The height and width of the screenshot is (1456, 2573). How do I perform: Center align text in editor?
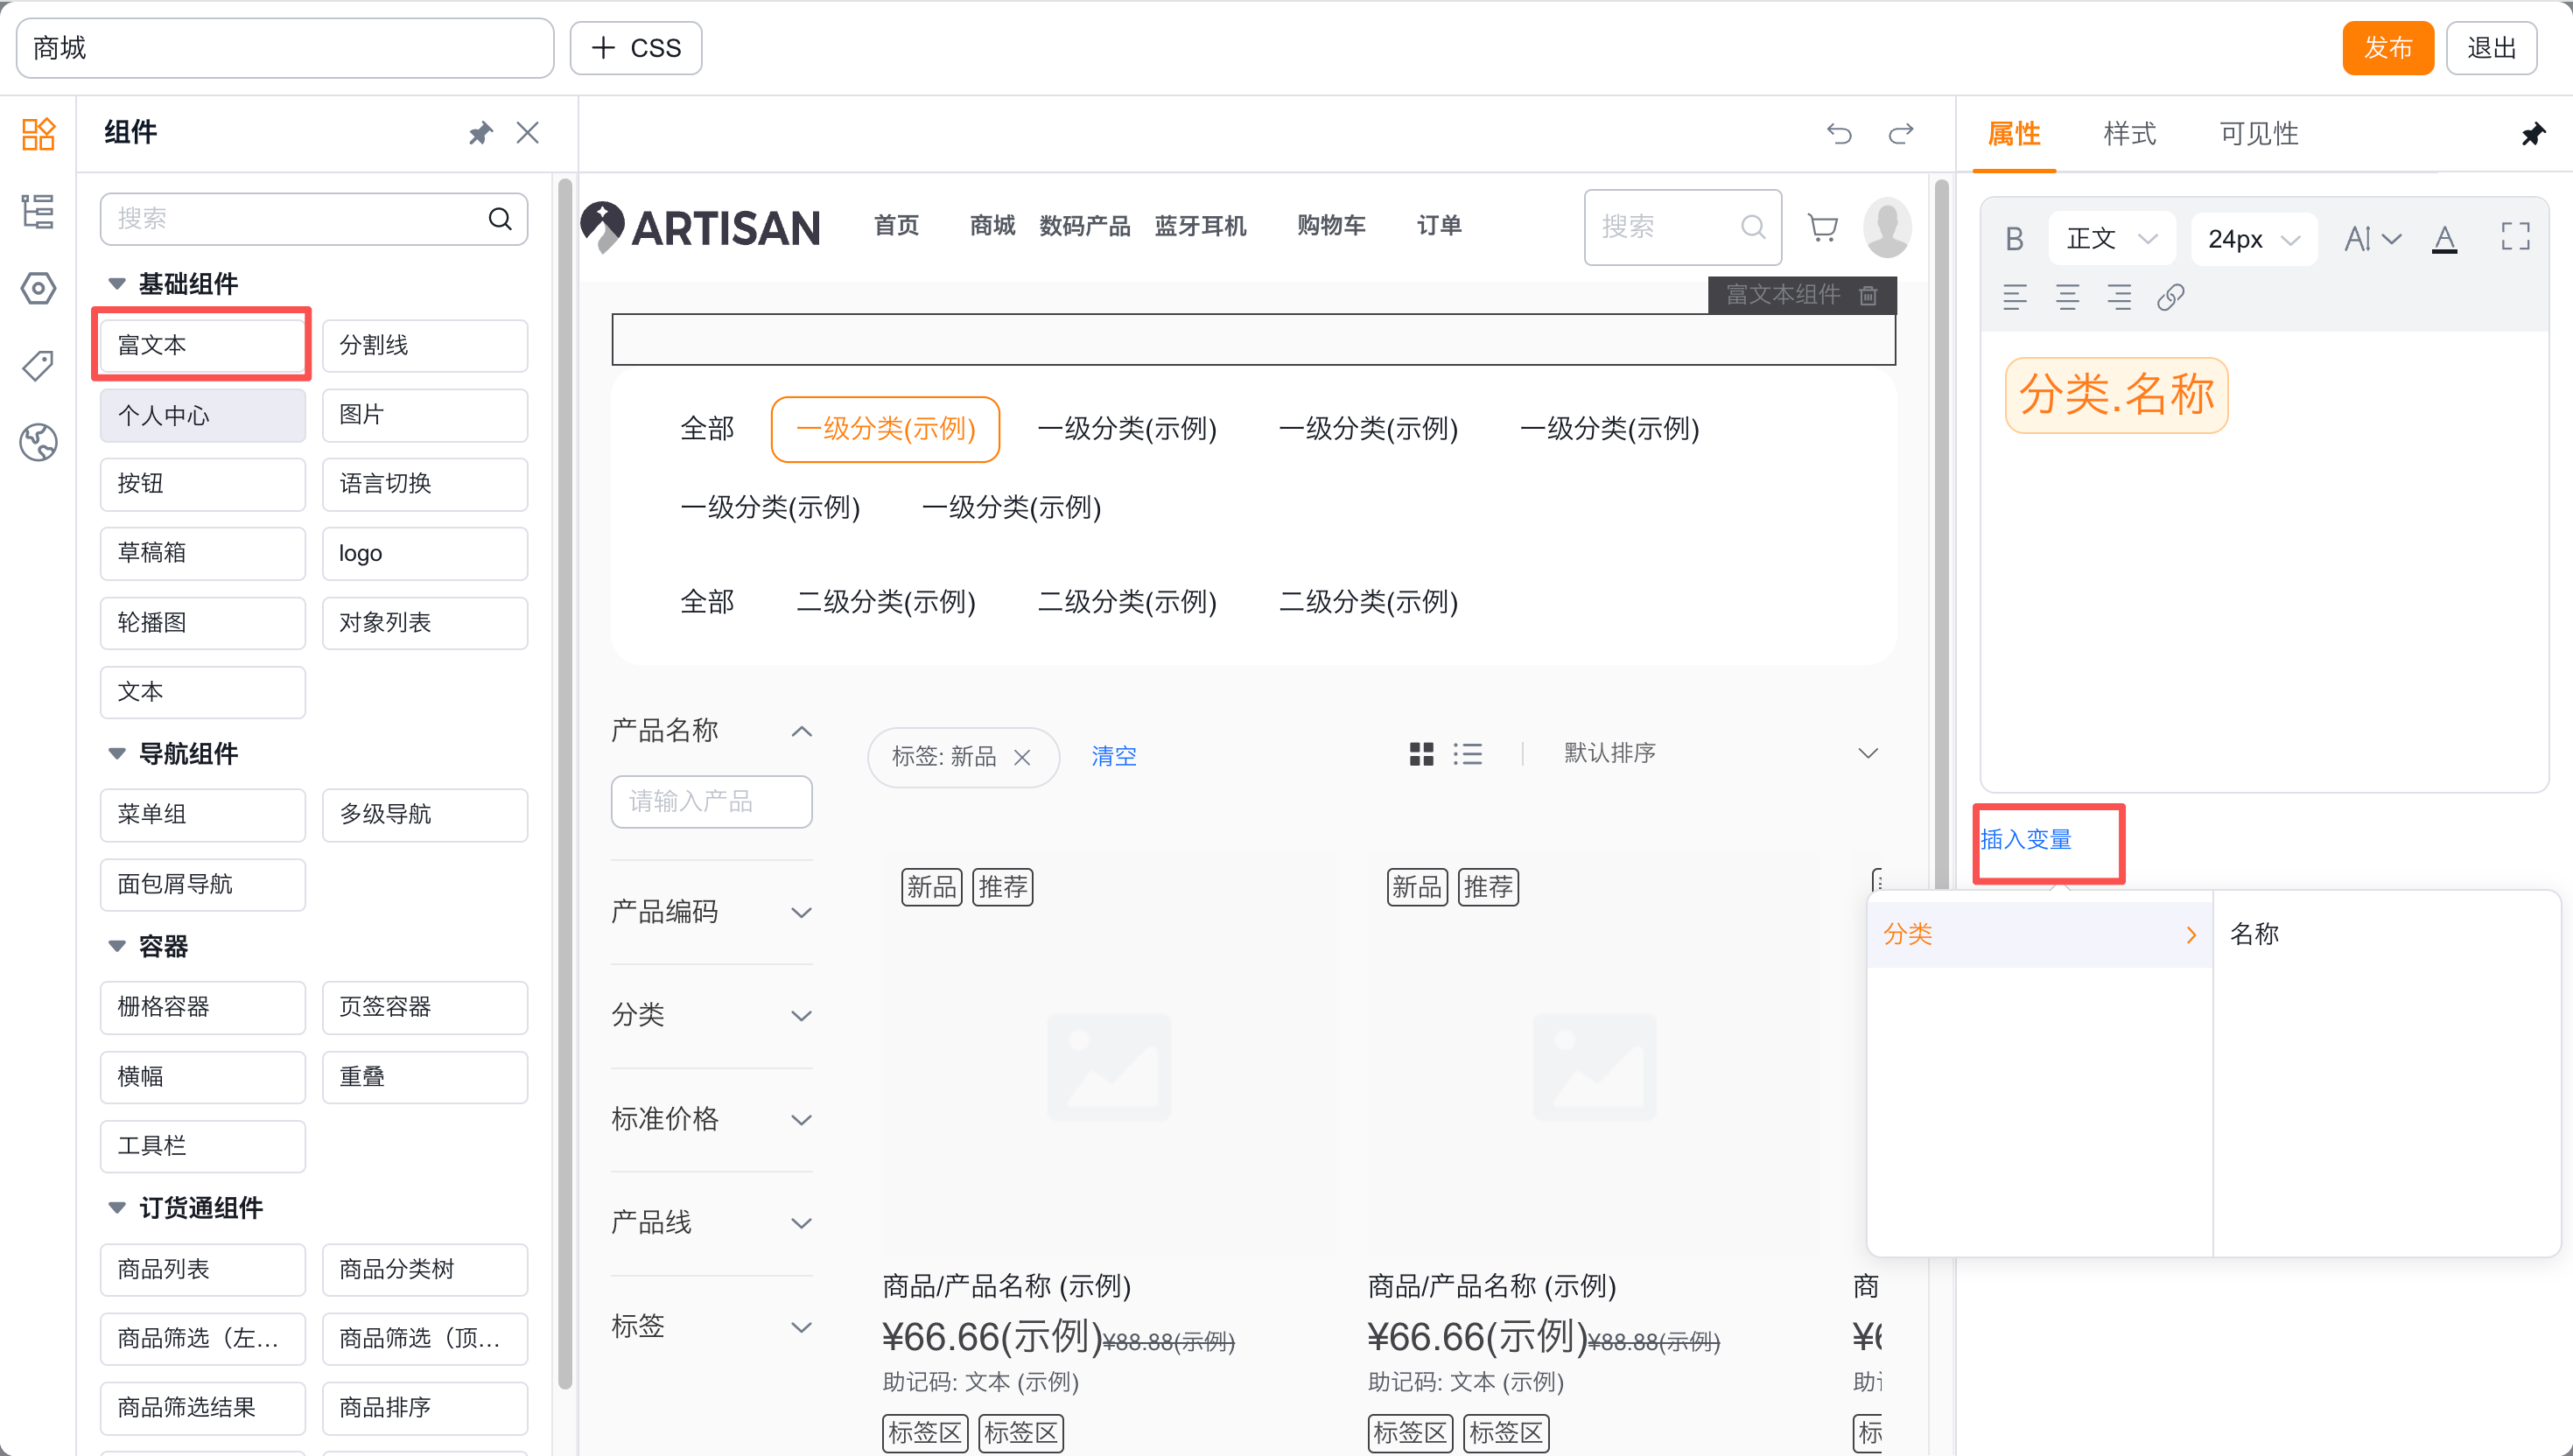[2067, 297]
